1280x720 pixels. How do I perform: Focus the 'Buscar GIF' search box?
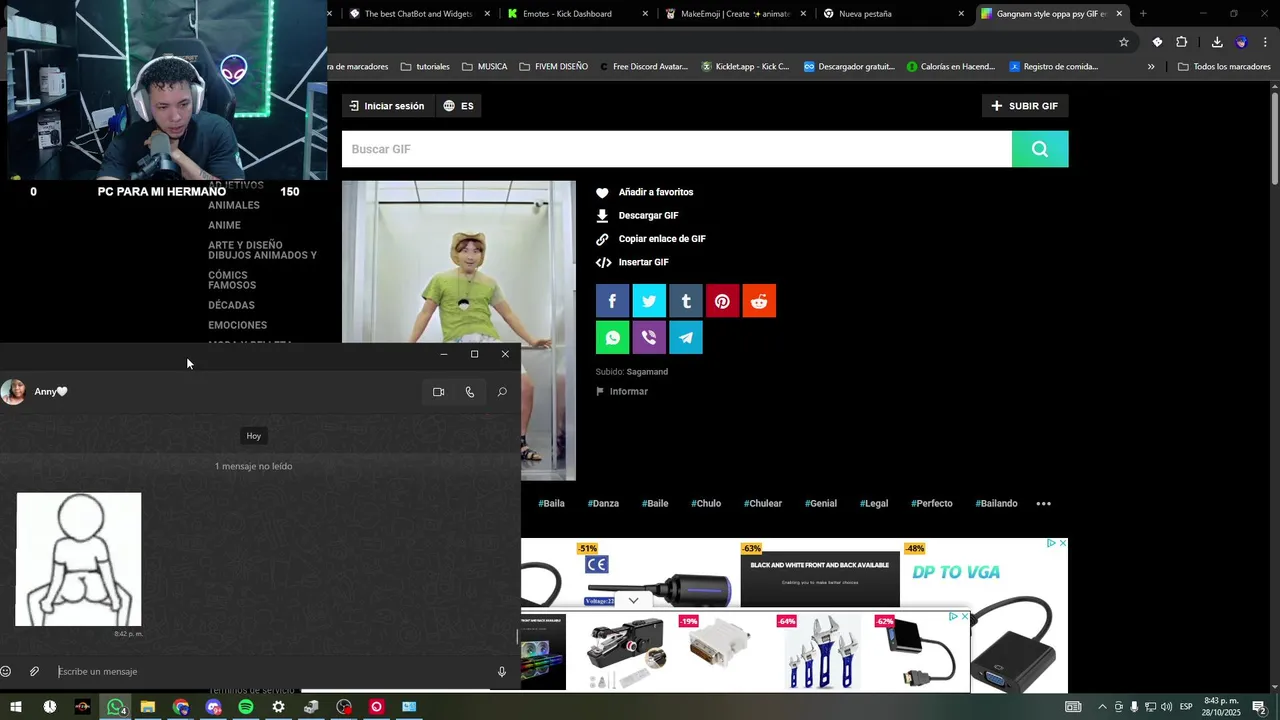tap(677, 149)
